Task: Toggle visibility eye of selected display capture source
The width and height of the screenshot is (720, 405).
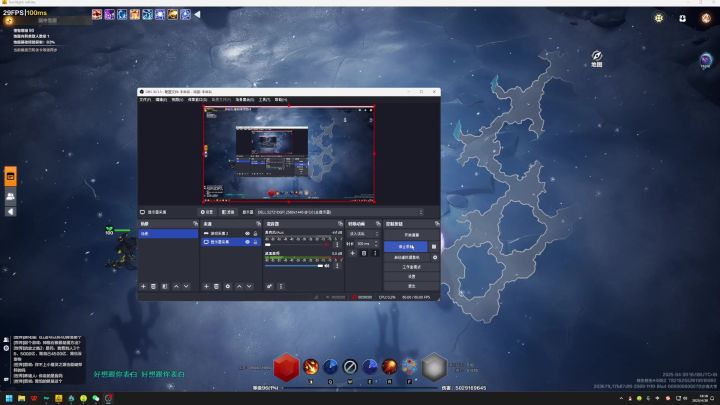Action: click(248, 242)
